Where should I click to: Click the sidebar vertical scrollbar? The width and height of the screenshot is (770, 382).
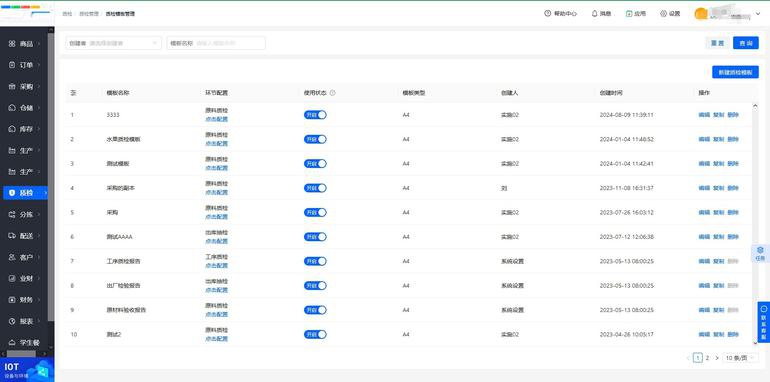51,177
